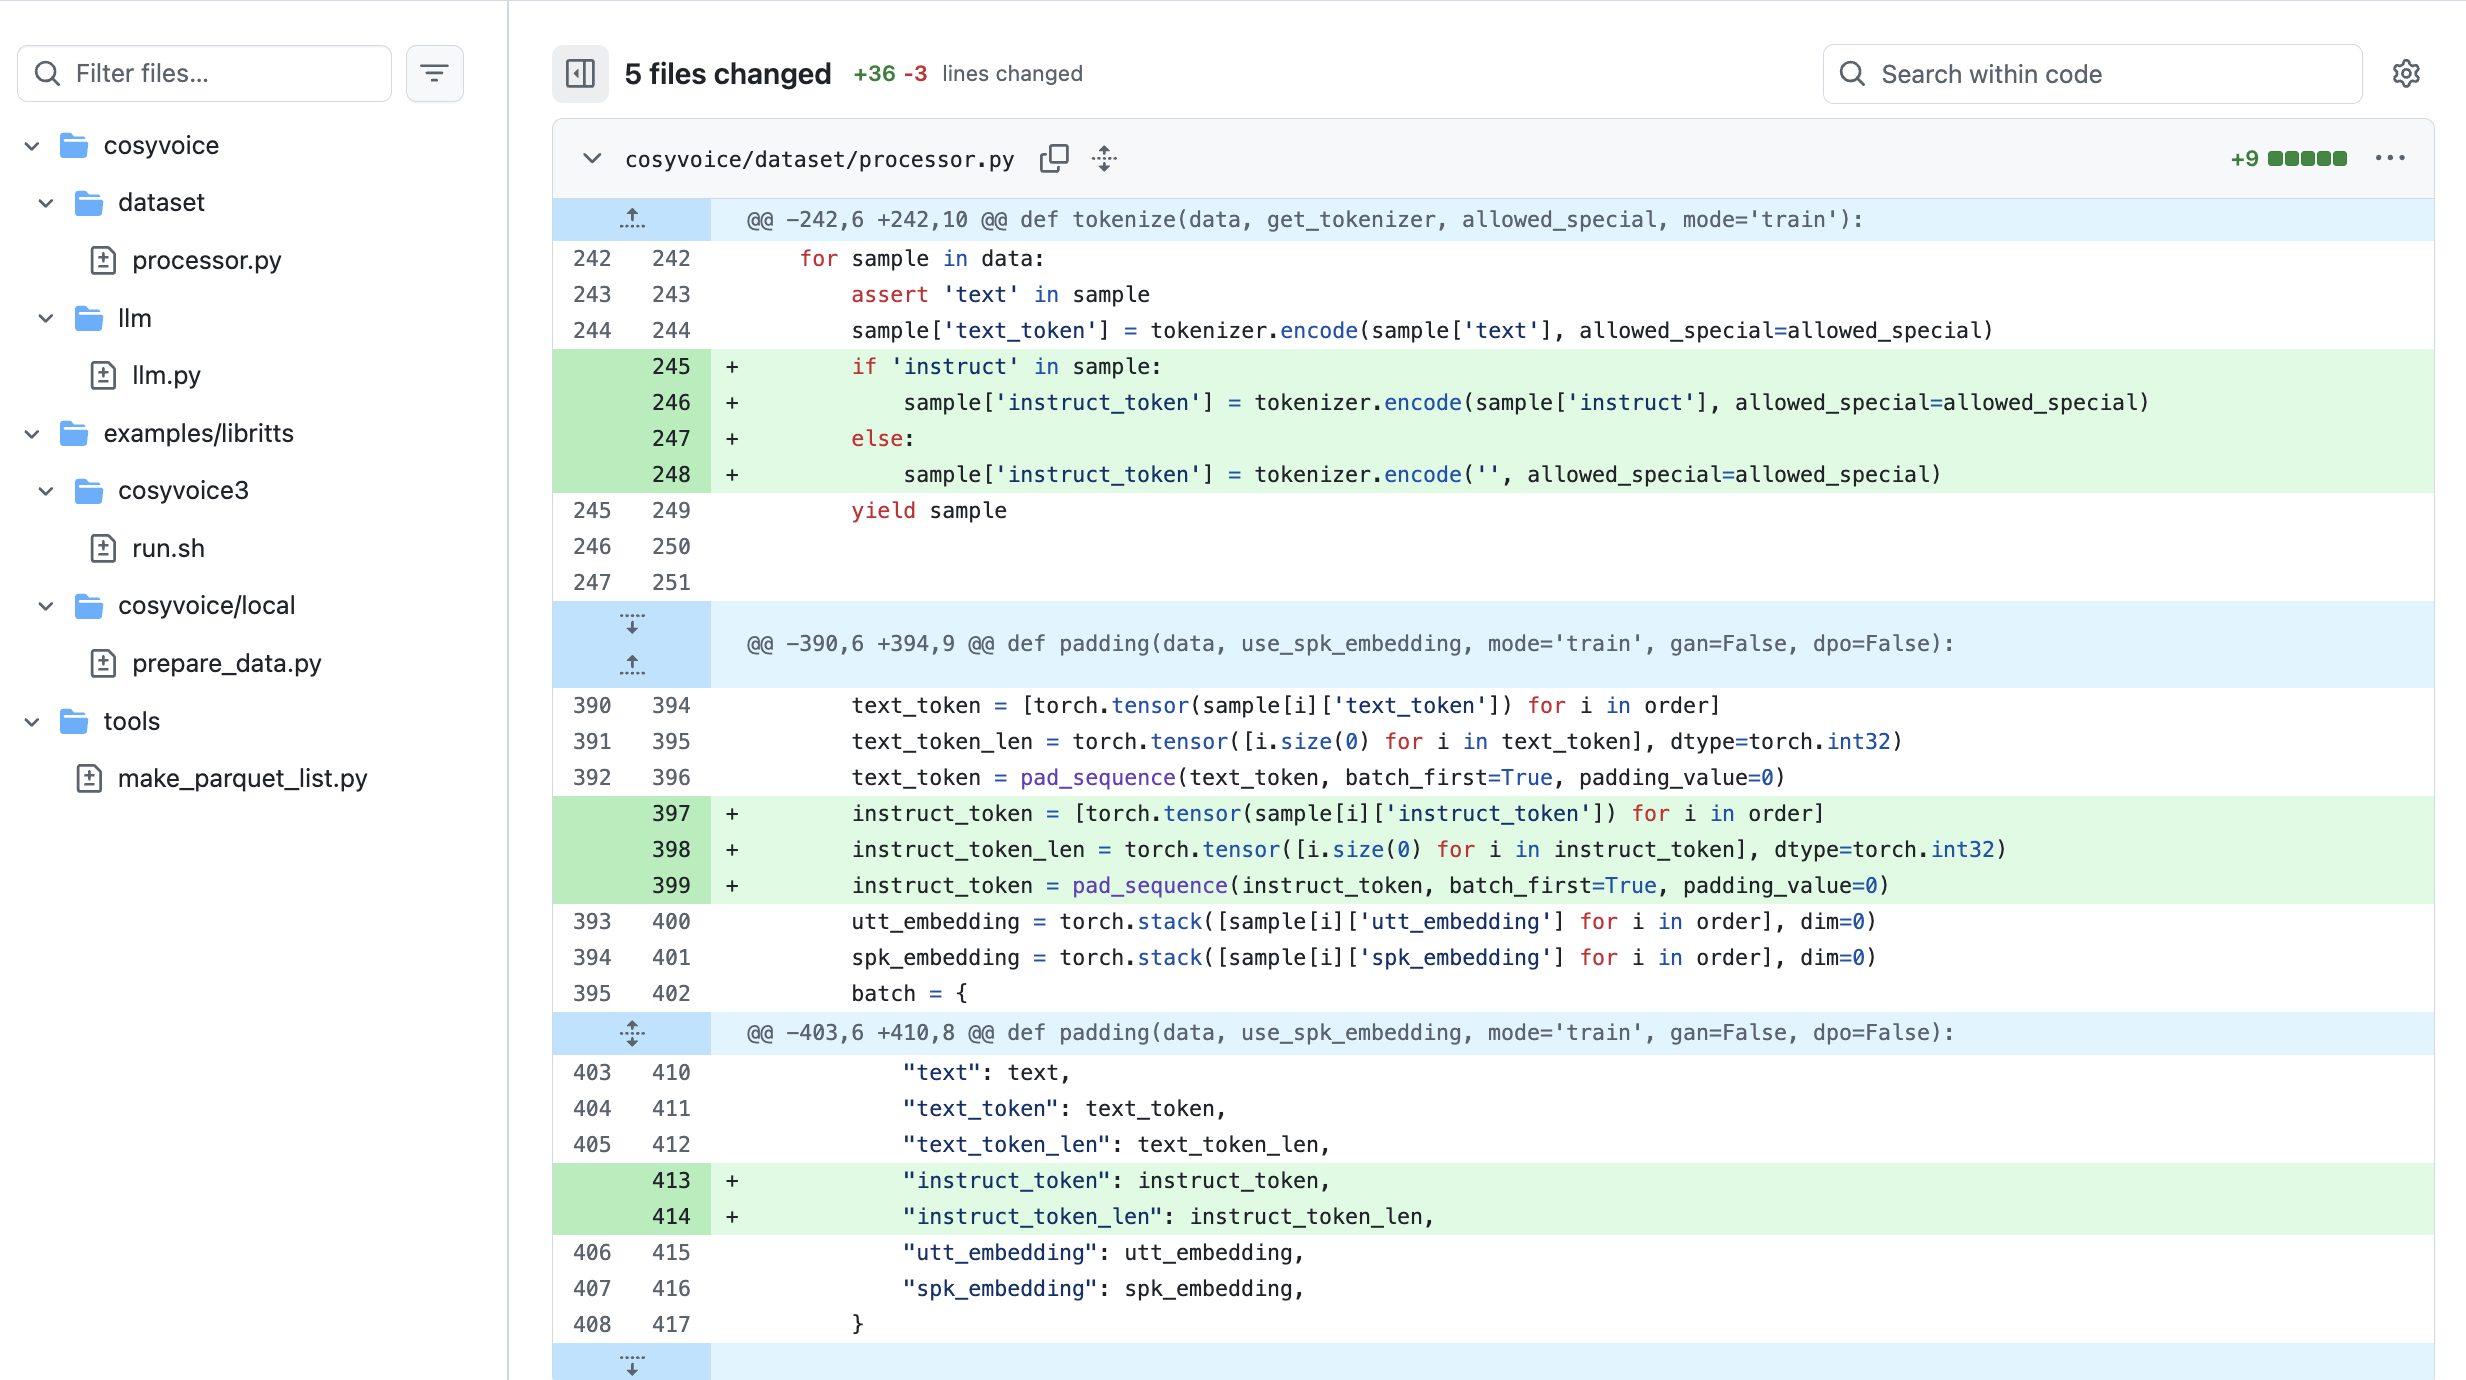Expand code between lines 402 and 410
This screenshot has width=2466, height=1380.
click(x=632, y=1033)
